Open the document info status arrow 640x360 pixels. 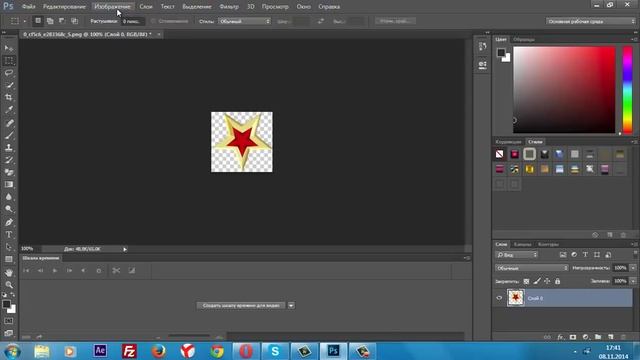click(125, 249)
